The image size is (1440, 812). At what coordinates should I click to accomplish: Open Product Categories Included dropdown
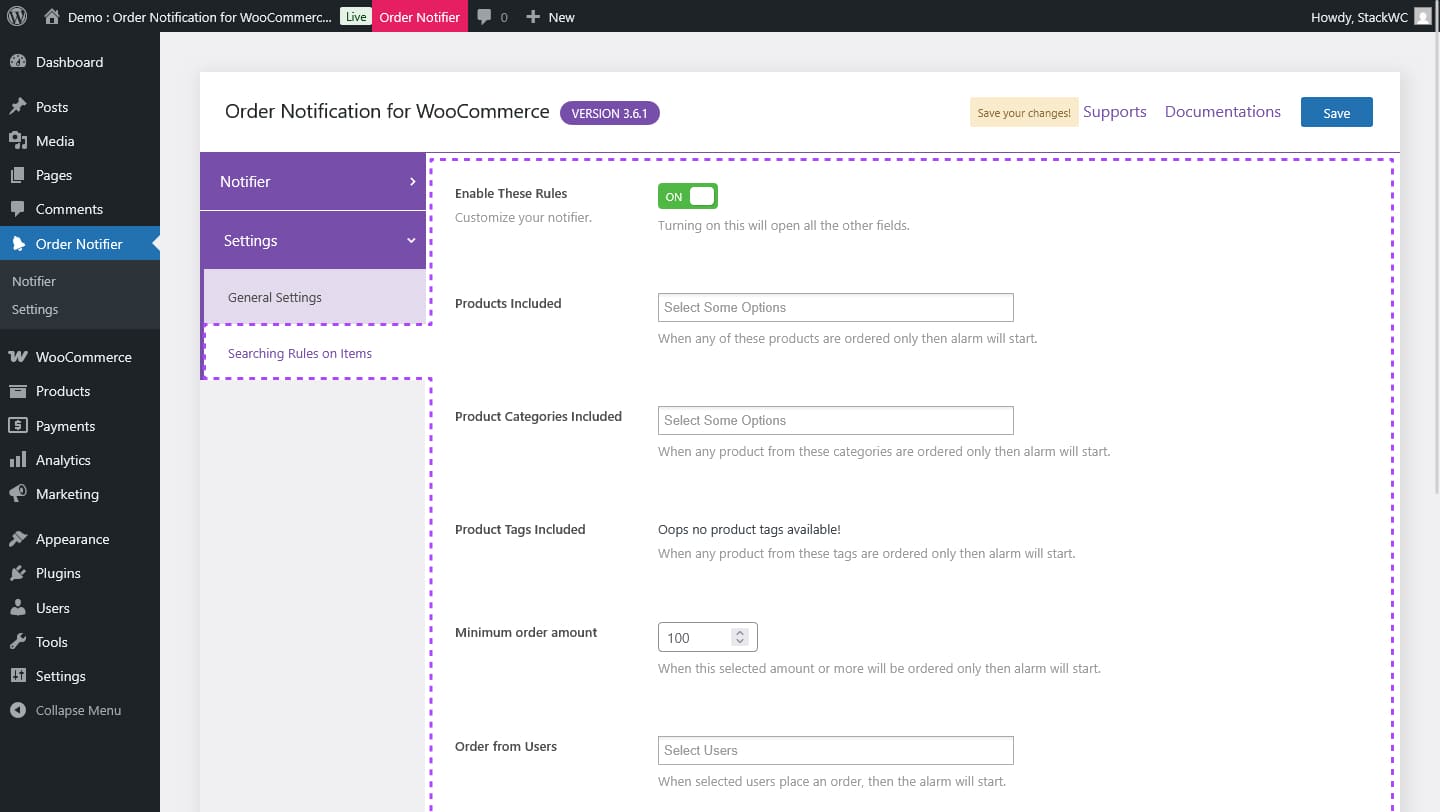835,420
